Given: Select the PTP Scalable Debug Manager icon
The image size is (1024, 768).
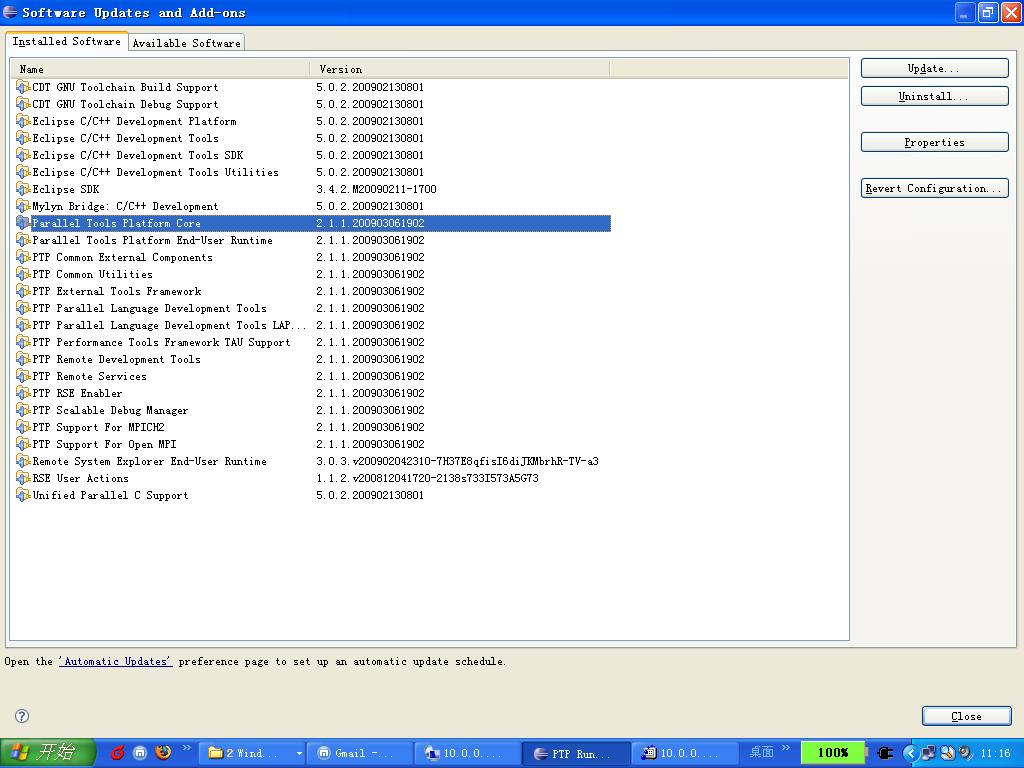Looking at the screenshot, I should pyautogui.click(x=23, y=409).
